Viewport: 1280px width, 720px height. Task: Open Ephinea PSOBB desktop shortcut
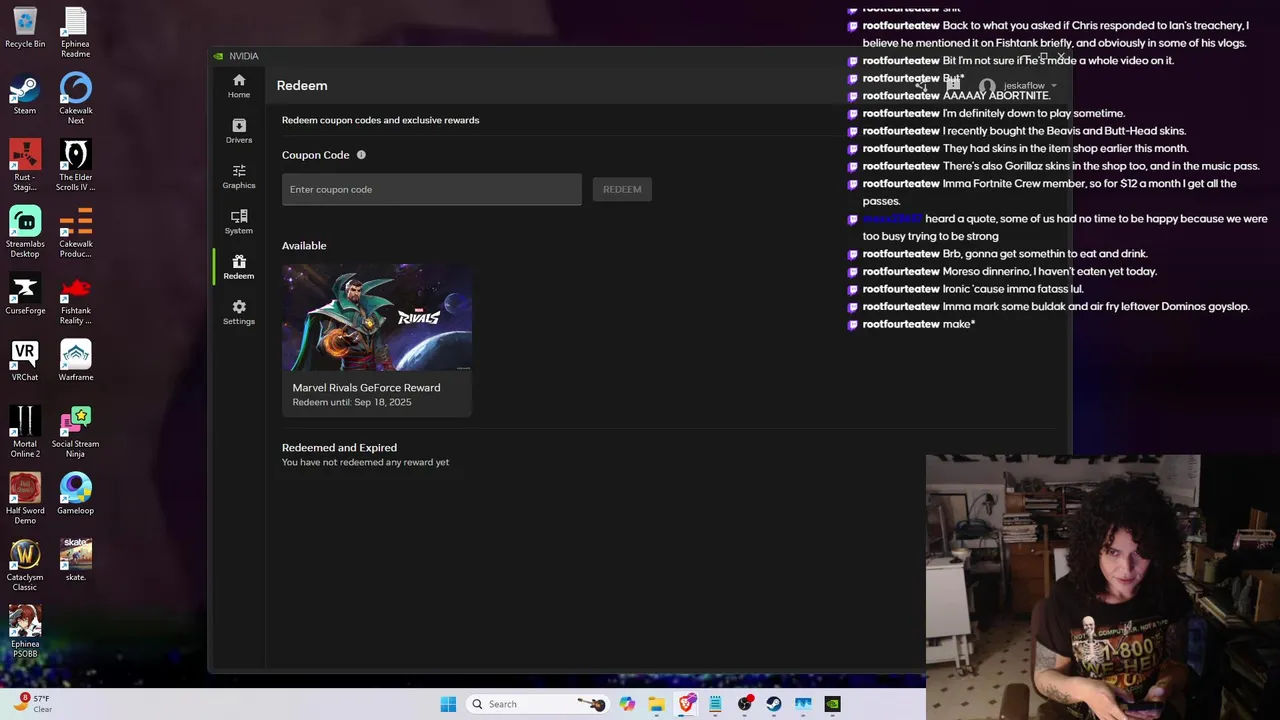click(25, 632)
